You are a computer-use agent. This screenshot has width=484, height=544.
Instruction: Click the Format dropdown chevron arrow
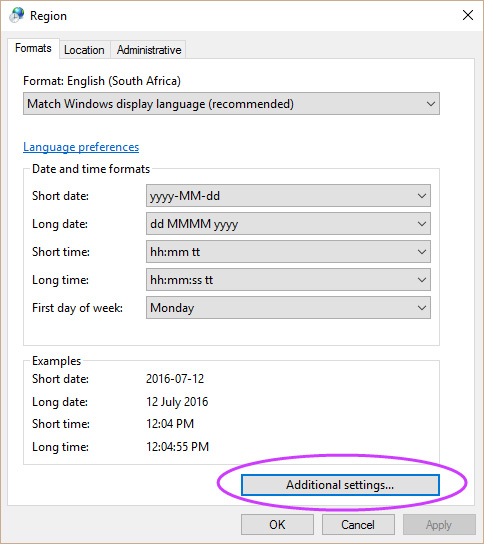tap(431, 104)
